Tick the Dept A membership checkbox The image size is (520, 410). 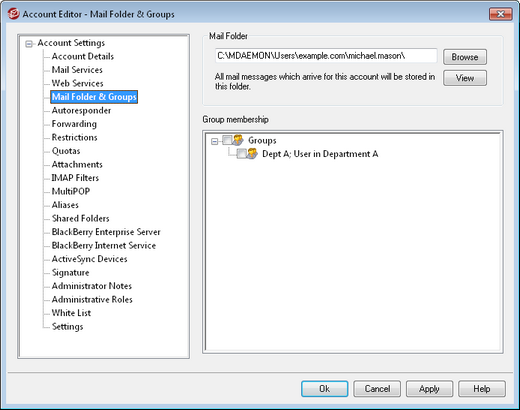click(241, 154)
